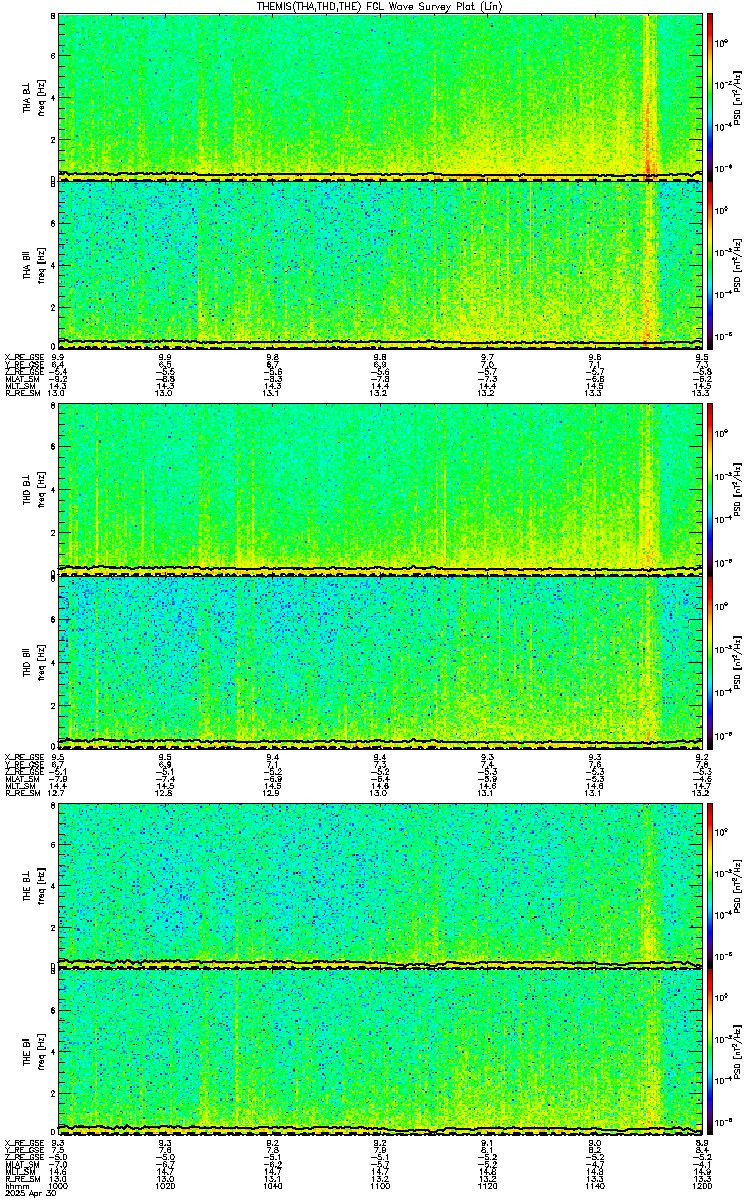
Task: Click PSD [nT²/Hz] label beside THD B-perpendicular color bar
Action: [736, 488]
